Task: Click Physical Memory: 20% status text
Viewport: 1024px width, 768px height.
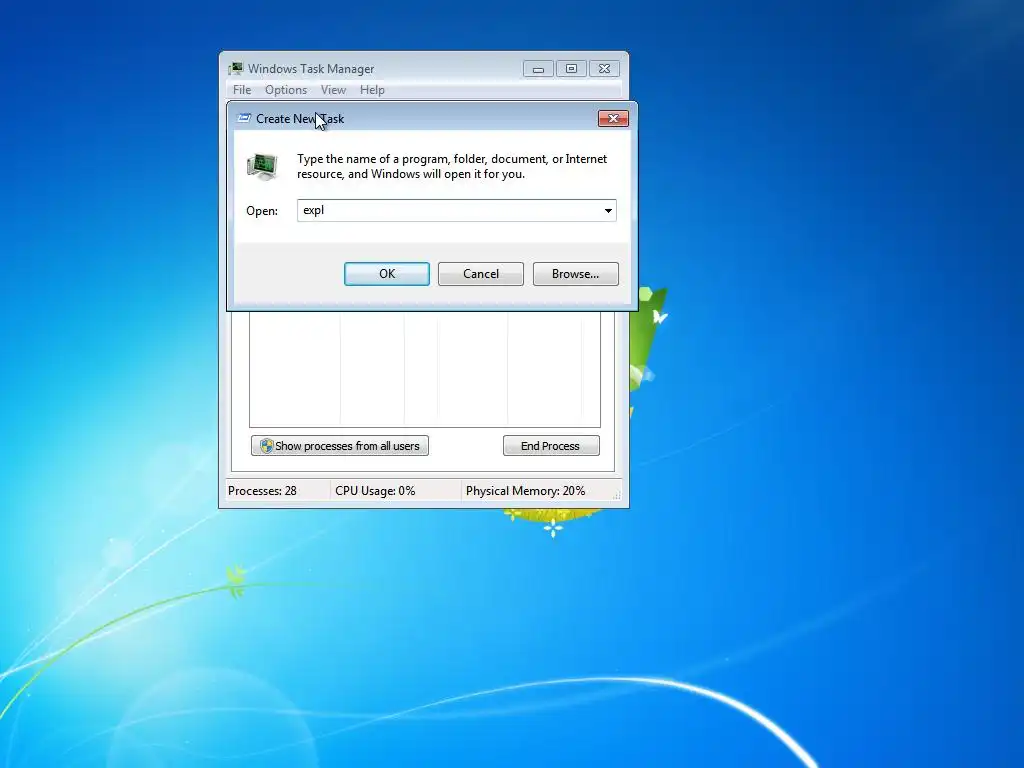Action: pyautogui.click(x=525, y=490)
